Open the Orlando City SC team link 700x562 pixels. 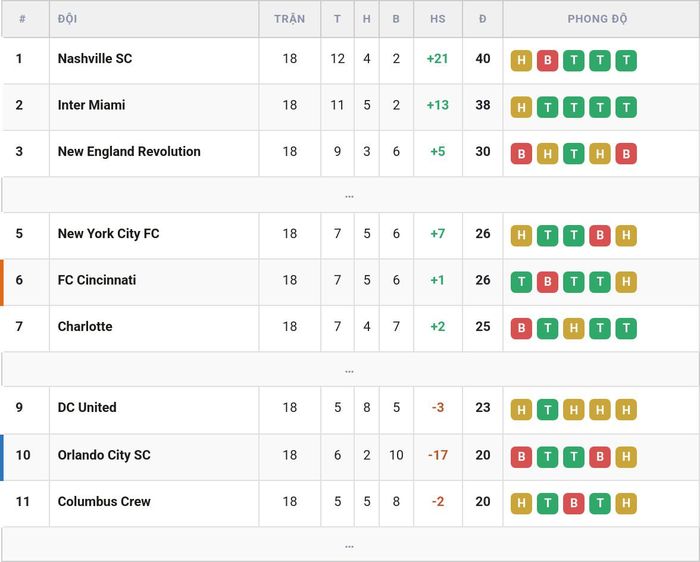[104, 455]
